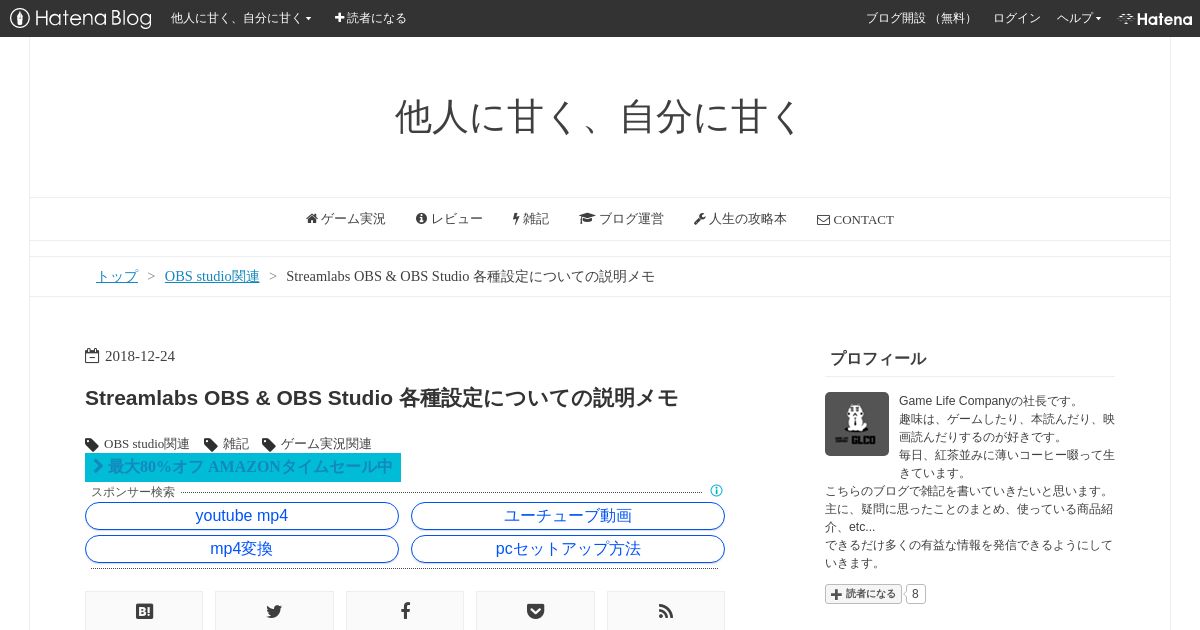Share the post on Facebook
This screenshot has height=630, width=1200.
405,611
